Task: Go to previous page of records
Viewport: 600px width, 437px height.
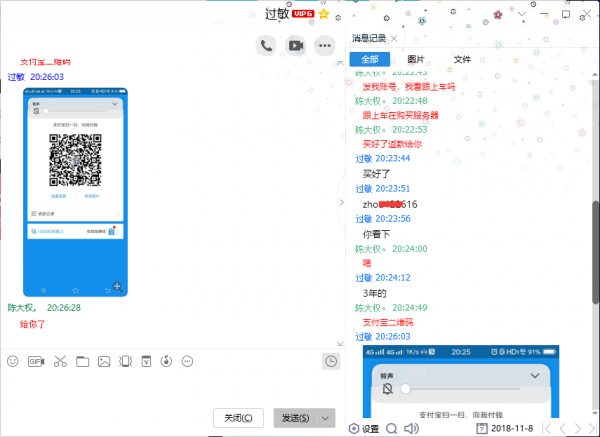Action: point(562,429)
